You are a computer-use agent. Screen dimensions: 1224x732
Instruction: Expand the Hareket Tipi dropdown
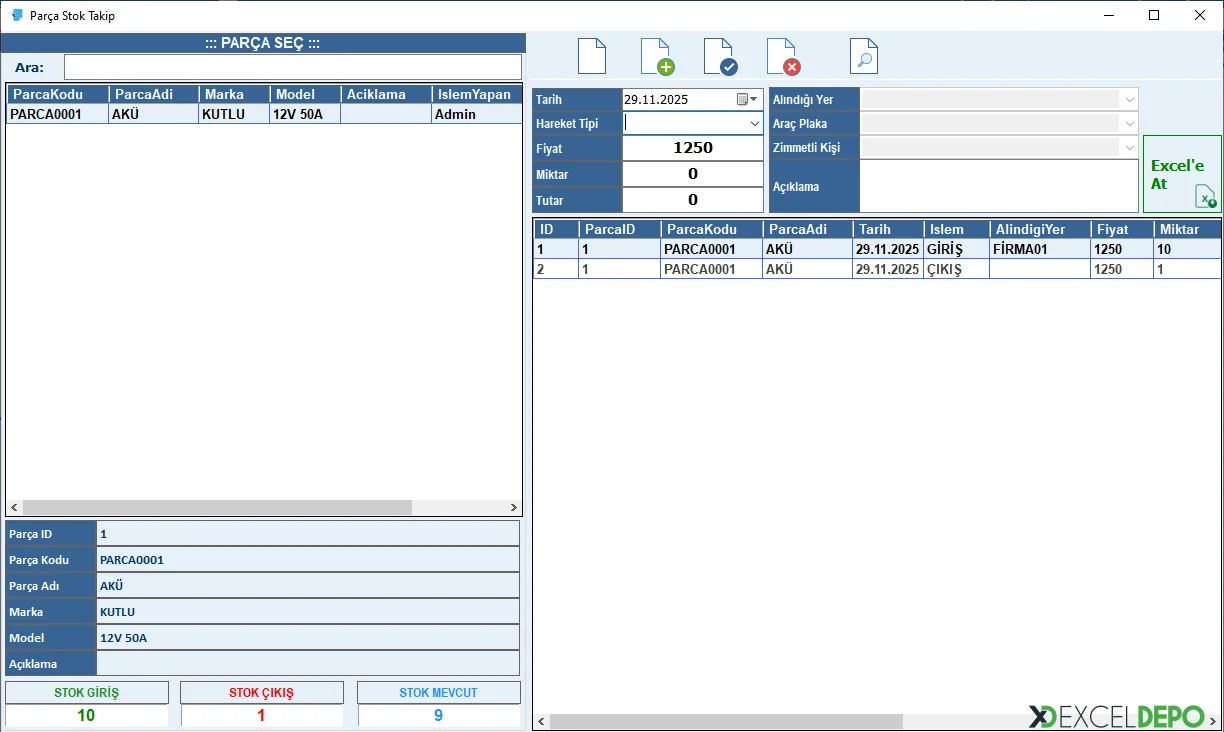(x=754, y=123)
